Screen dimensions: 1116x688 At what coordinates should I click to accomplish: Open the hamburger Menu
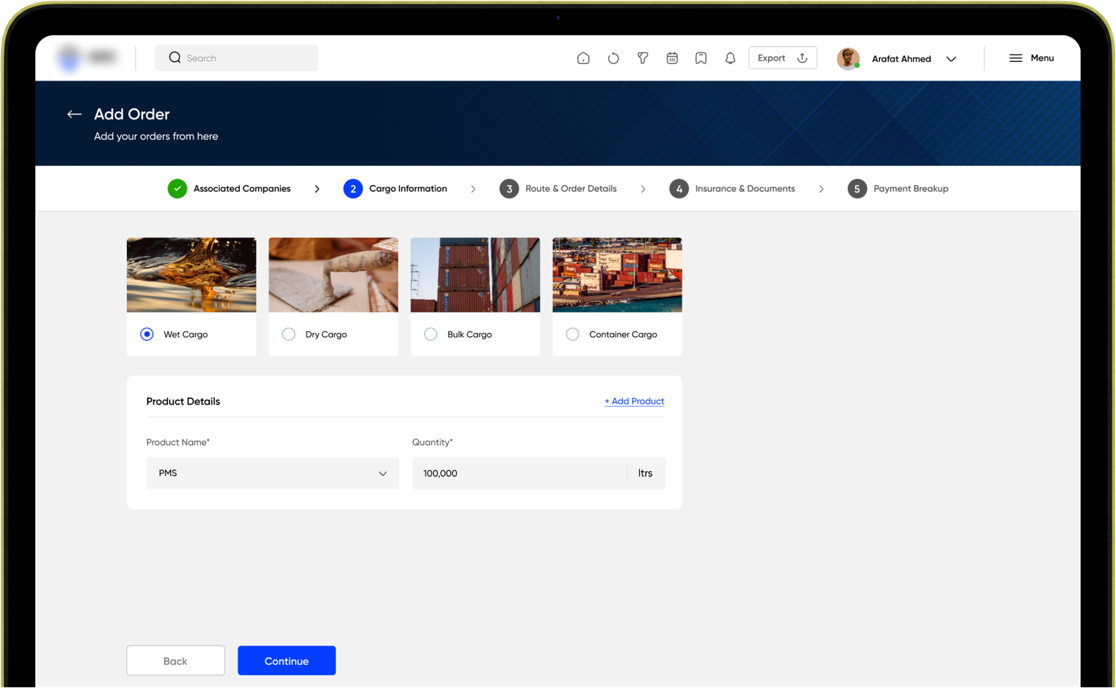coord(1031,58)
